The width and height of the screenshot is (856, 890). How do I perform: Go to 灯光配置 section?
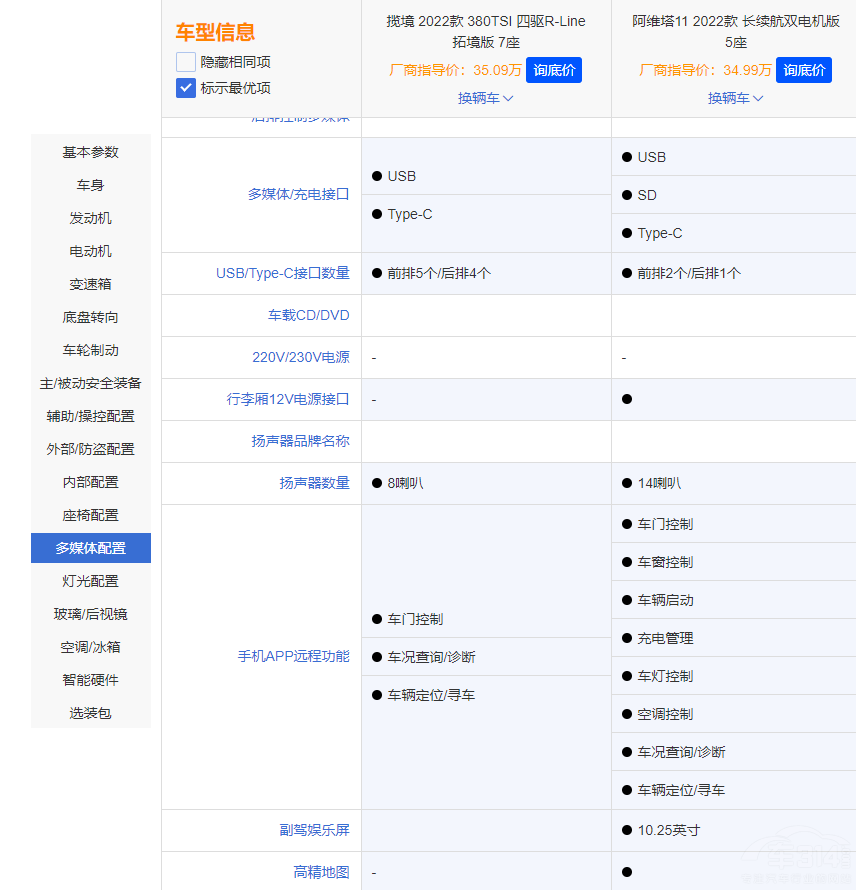pos(91,581)
